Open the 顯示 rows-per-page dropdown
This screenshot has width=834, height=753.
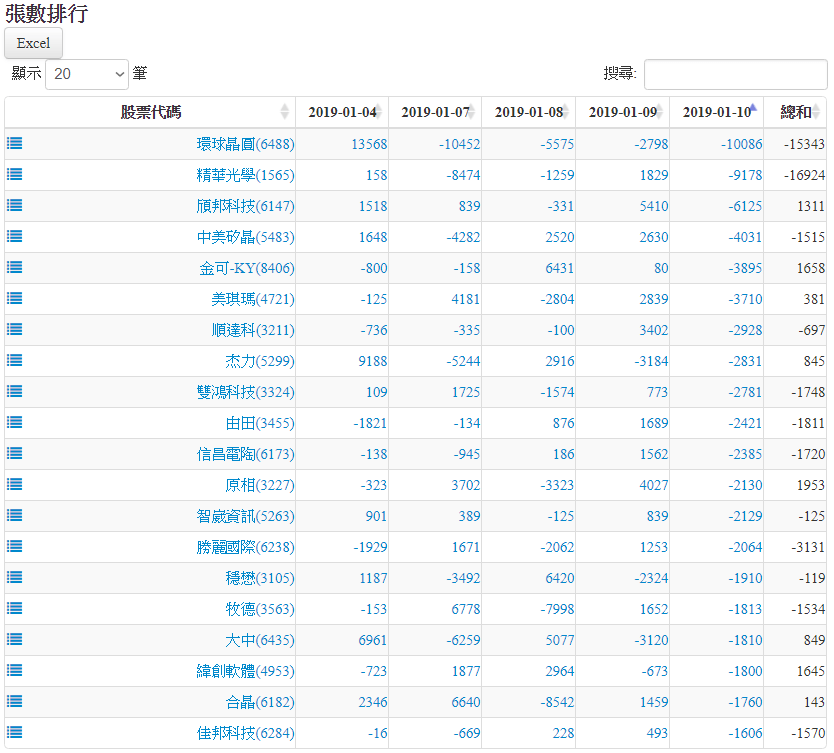pyautogui.click(x=87, y=74)
